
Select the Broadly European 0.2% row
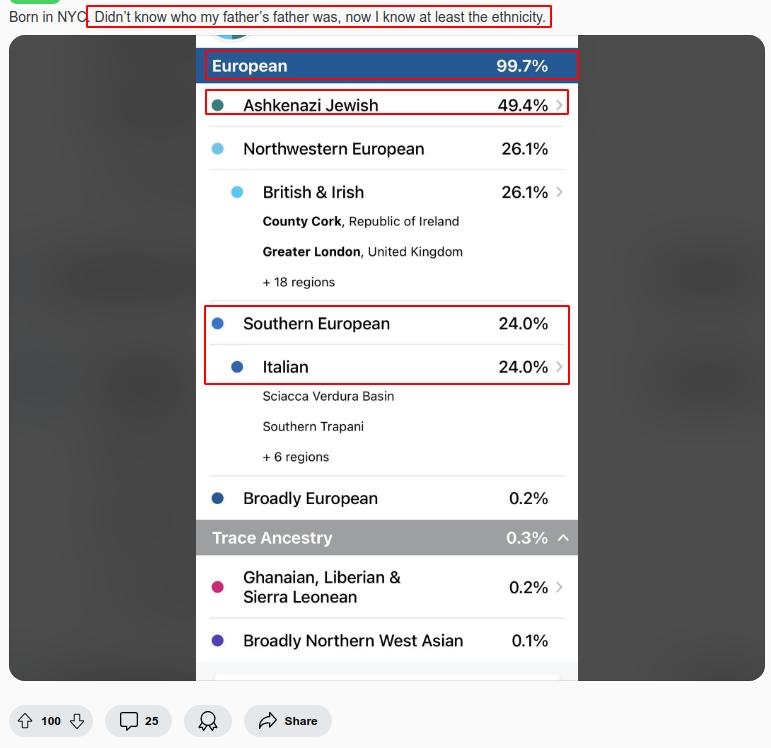click(x=387, y=498)
